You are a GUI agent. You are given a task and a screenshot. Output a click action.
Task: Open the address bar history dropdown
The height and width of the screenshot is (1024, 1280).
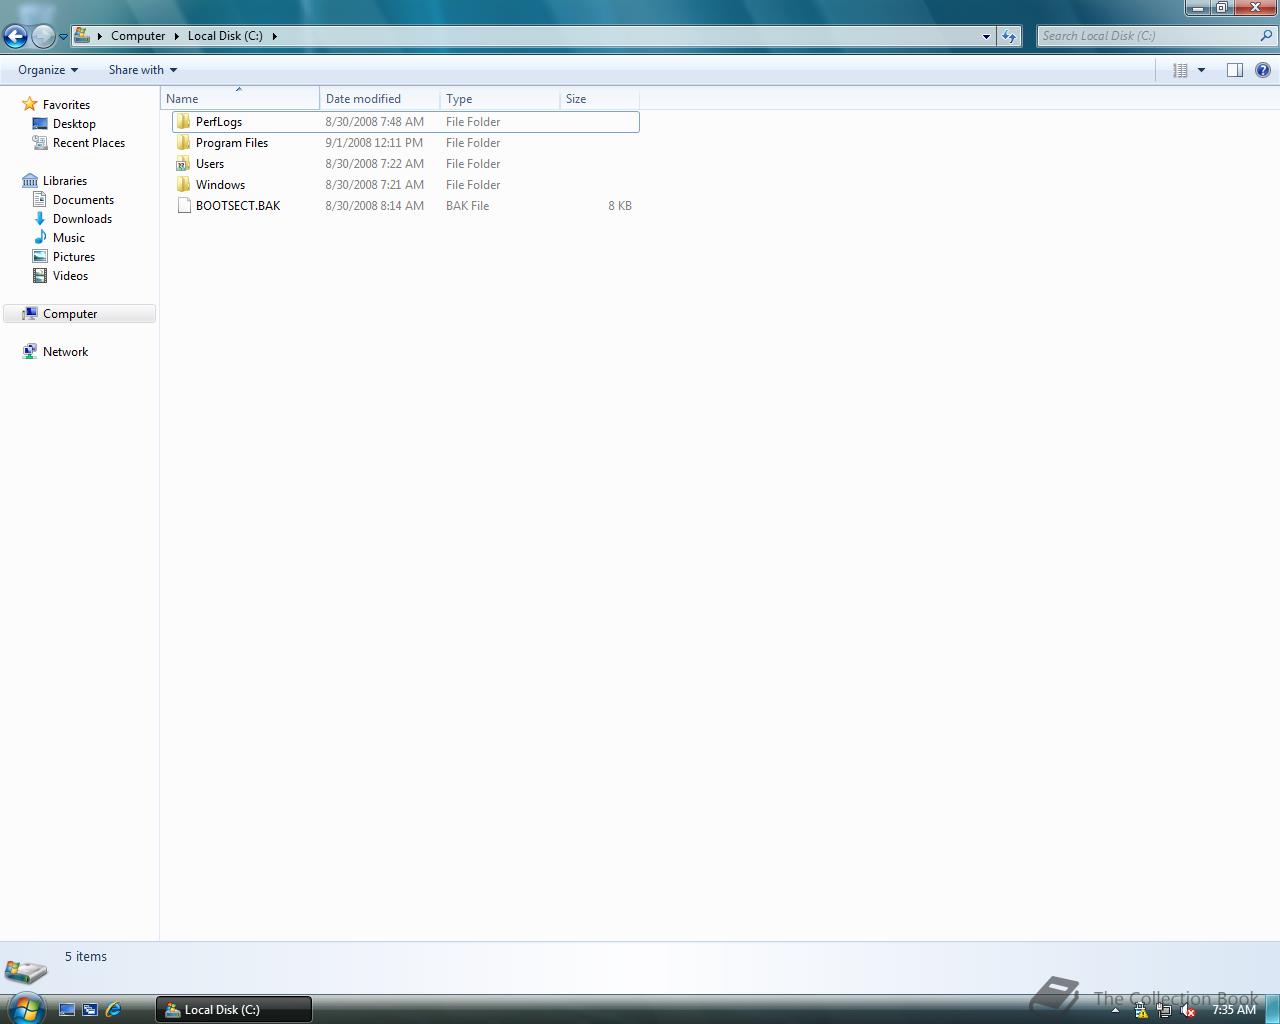click(x=986, y=36)
